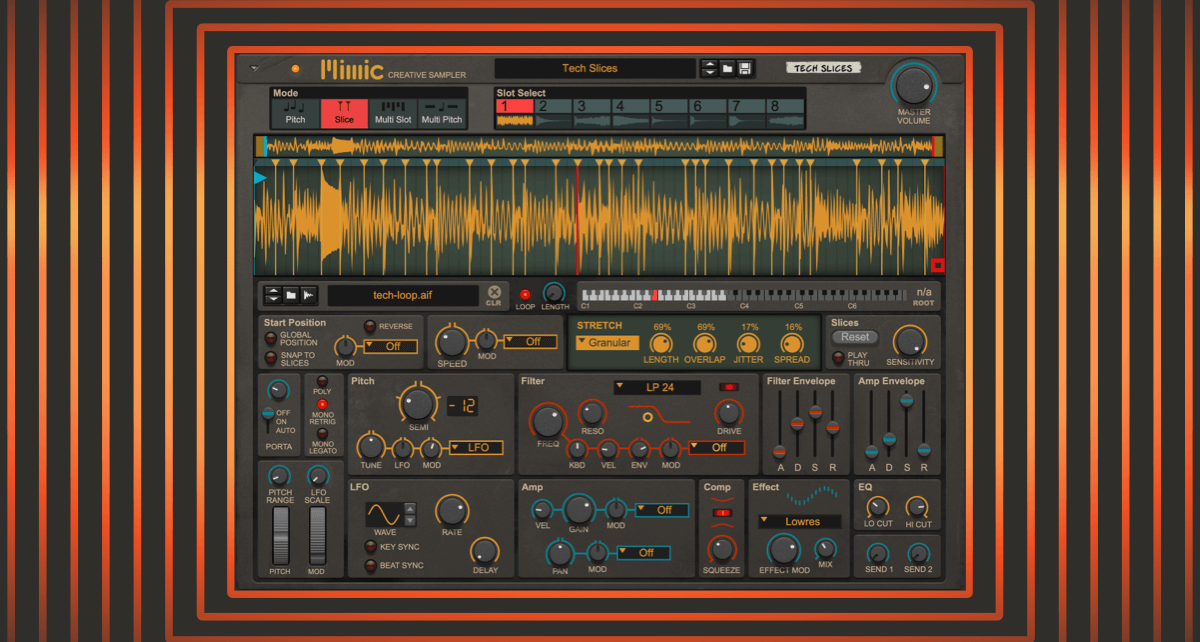Image resolution: width=1200 pixels, height=642 pixels.
Task: Click the Amp Envelope Sustain slider
Action: [x=907, y=401]
